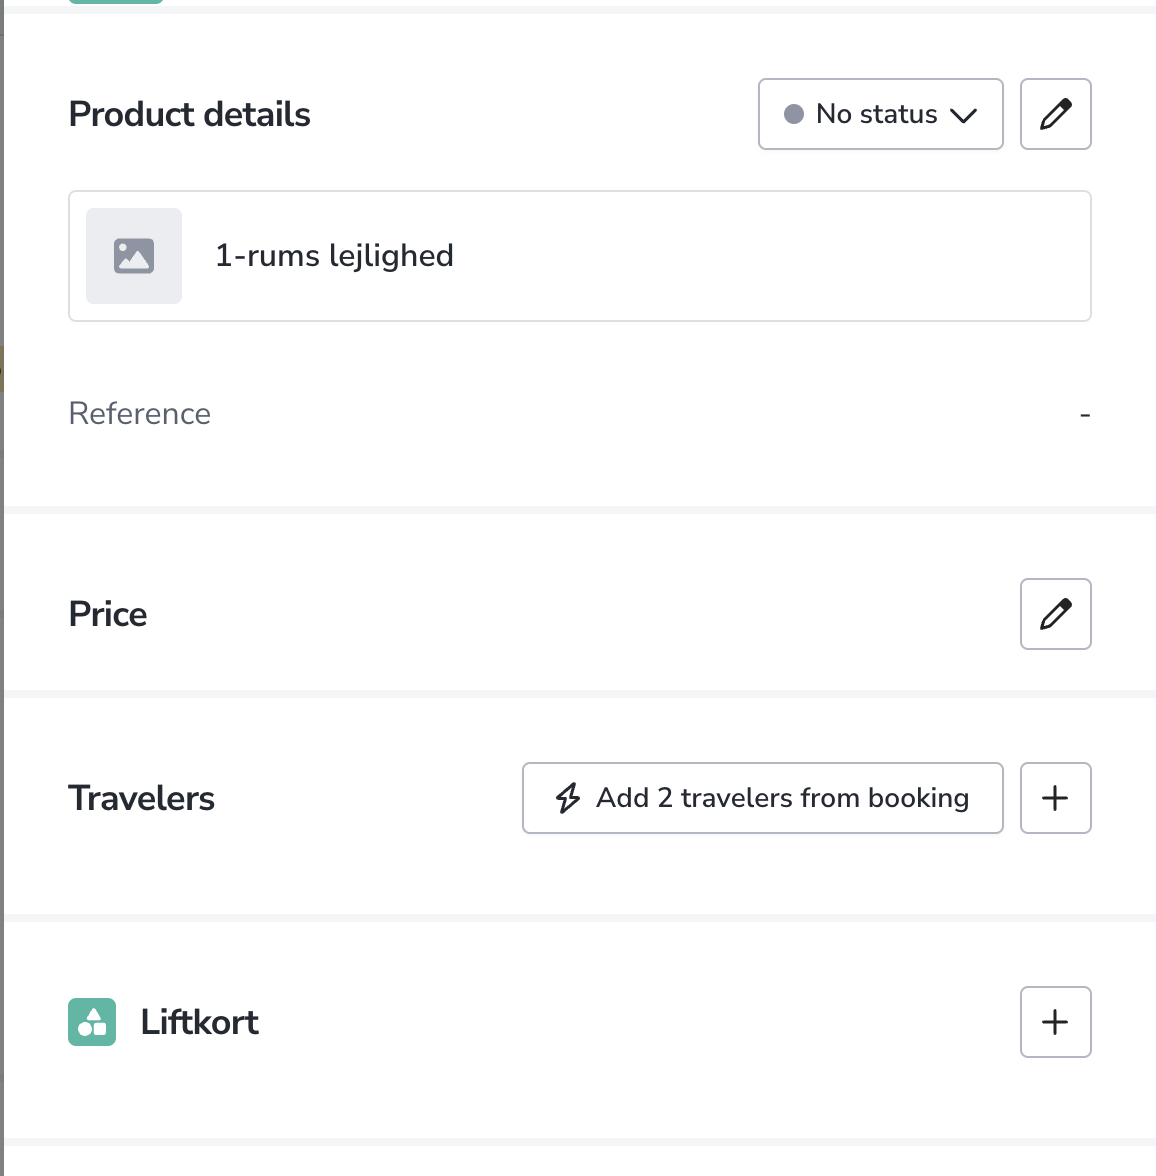Click the pencil icon to edit Product details
Viewport: 1156px width, 1176px height.
[1055, 113]
